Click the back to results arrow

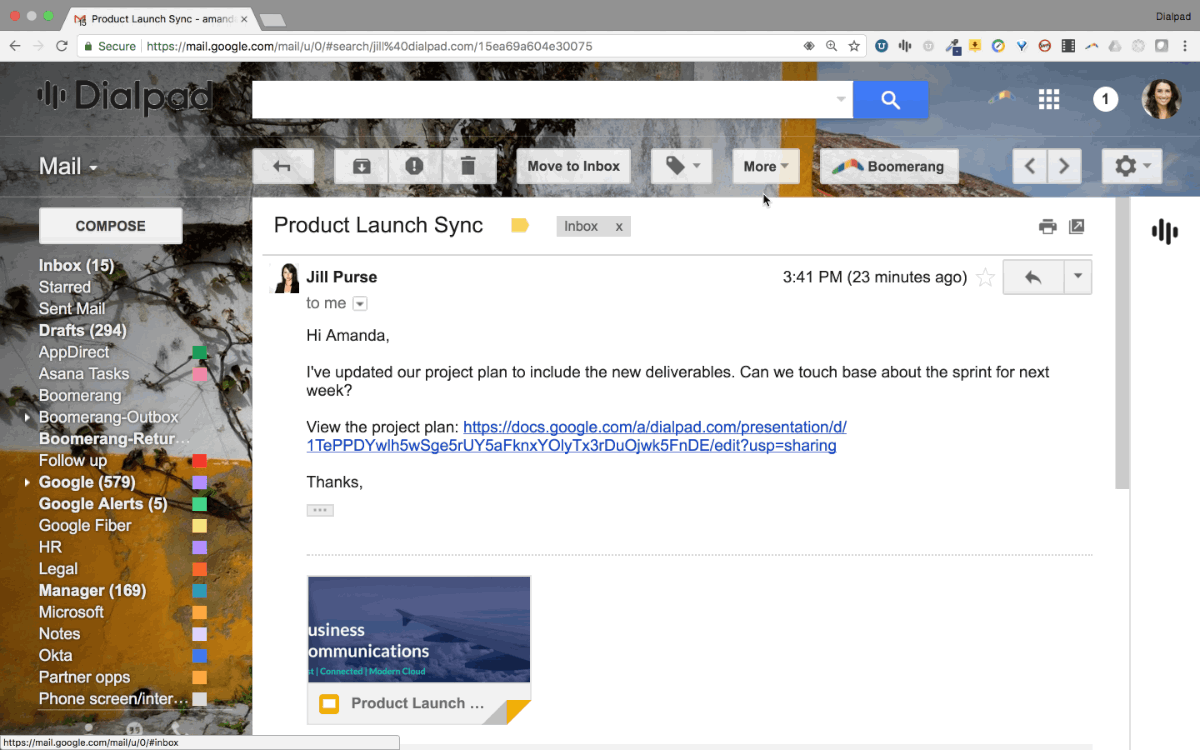pyautogui.click(x=283, y=167)
